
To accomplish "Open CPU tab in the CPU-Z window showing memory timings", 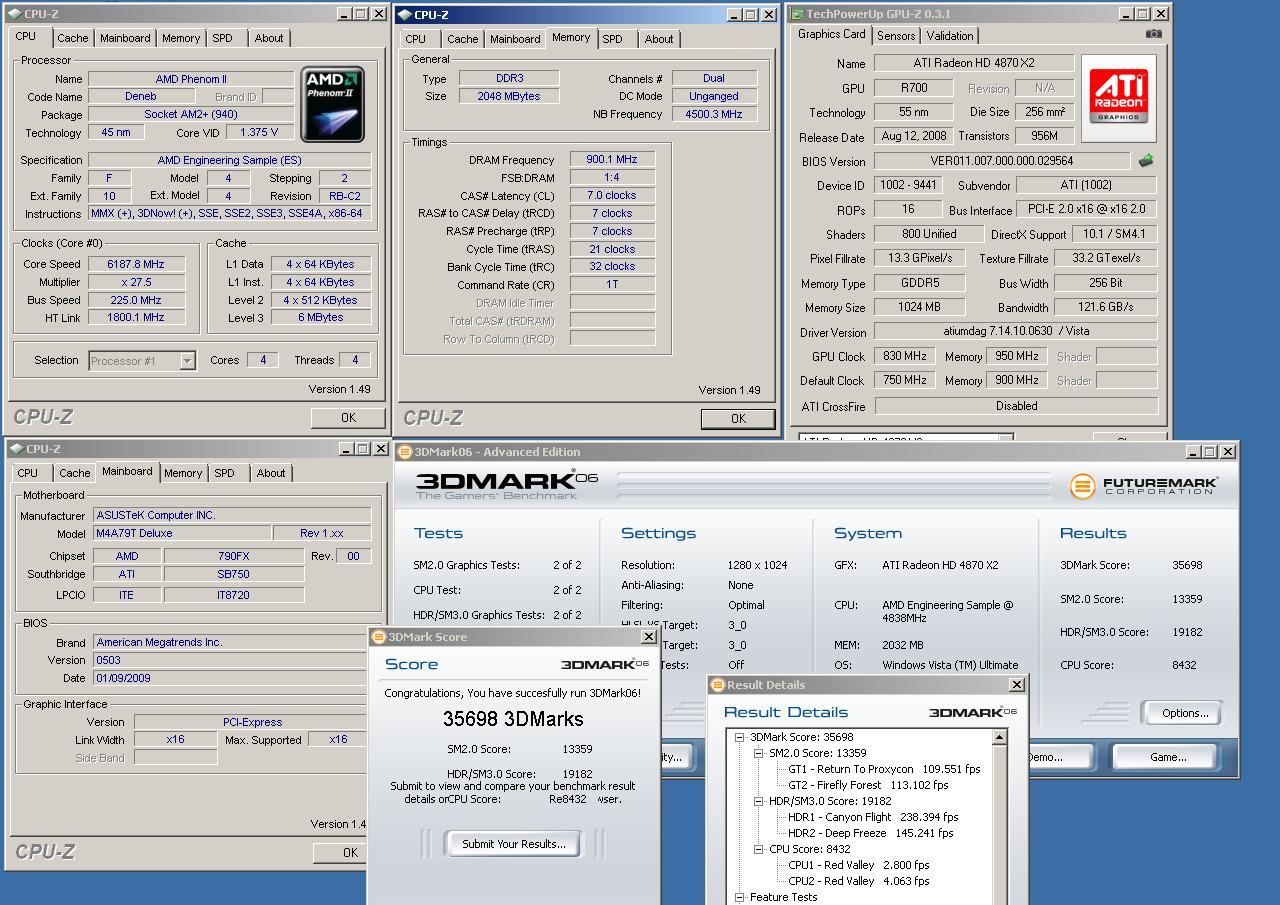I will point(416,39).
